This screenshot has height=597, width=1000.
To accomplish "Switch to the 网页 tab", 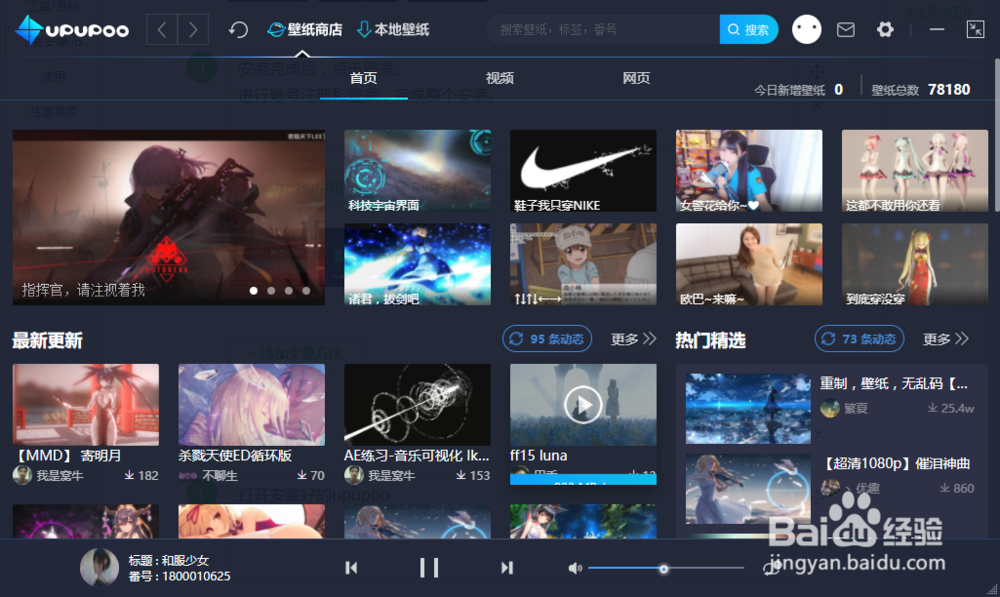I will click(x=636, y=78).
